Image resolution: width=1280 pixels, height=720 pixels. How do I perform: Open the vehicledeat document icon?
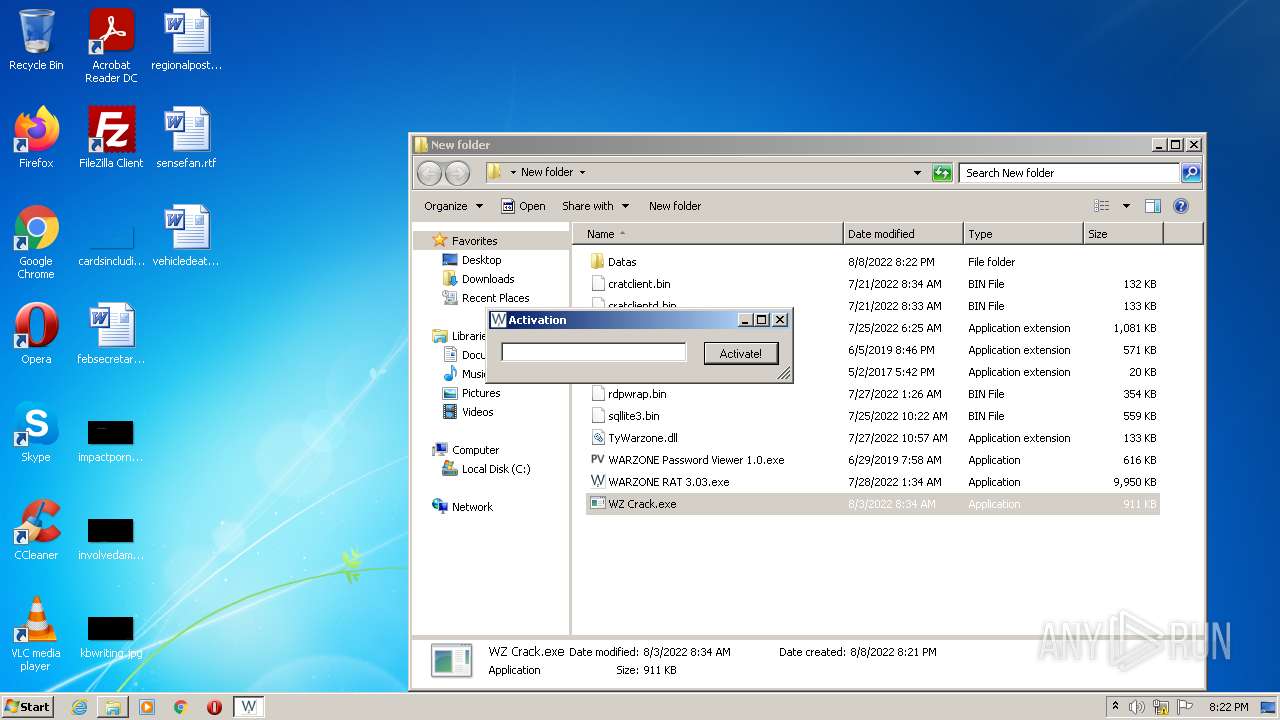186,236
